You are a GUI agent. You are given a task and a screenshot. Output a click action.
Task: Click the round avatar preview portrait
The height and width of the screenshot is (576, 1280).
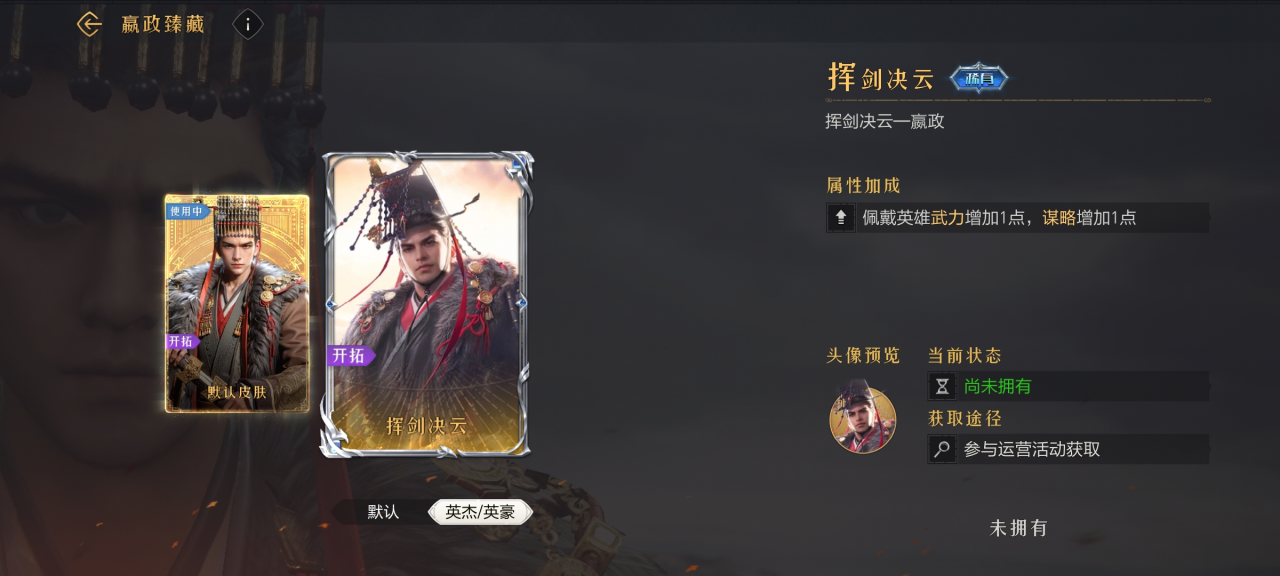point(862,419)
